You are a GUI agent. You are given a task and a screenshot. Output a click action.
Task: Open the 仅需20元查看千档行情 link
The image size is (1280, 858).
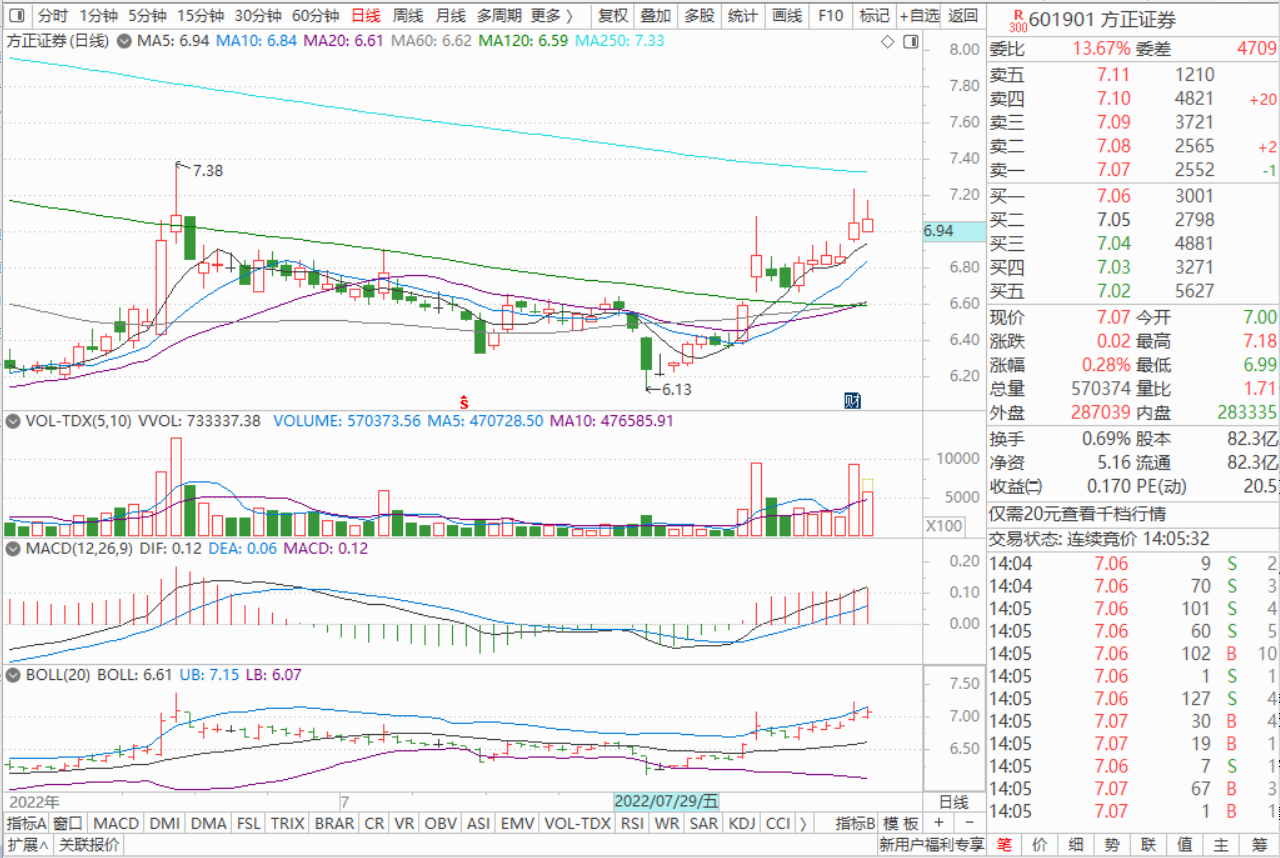tap(1077, 513)
